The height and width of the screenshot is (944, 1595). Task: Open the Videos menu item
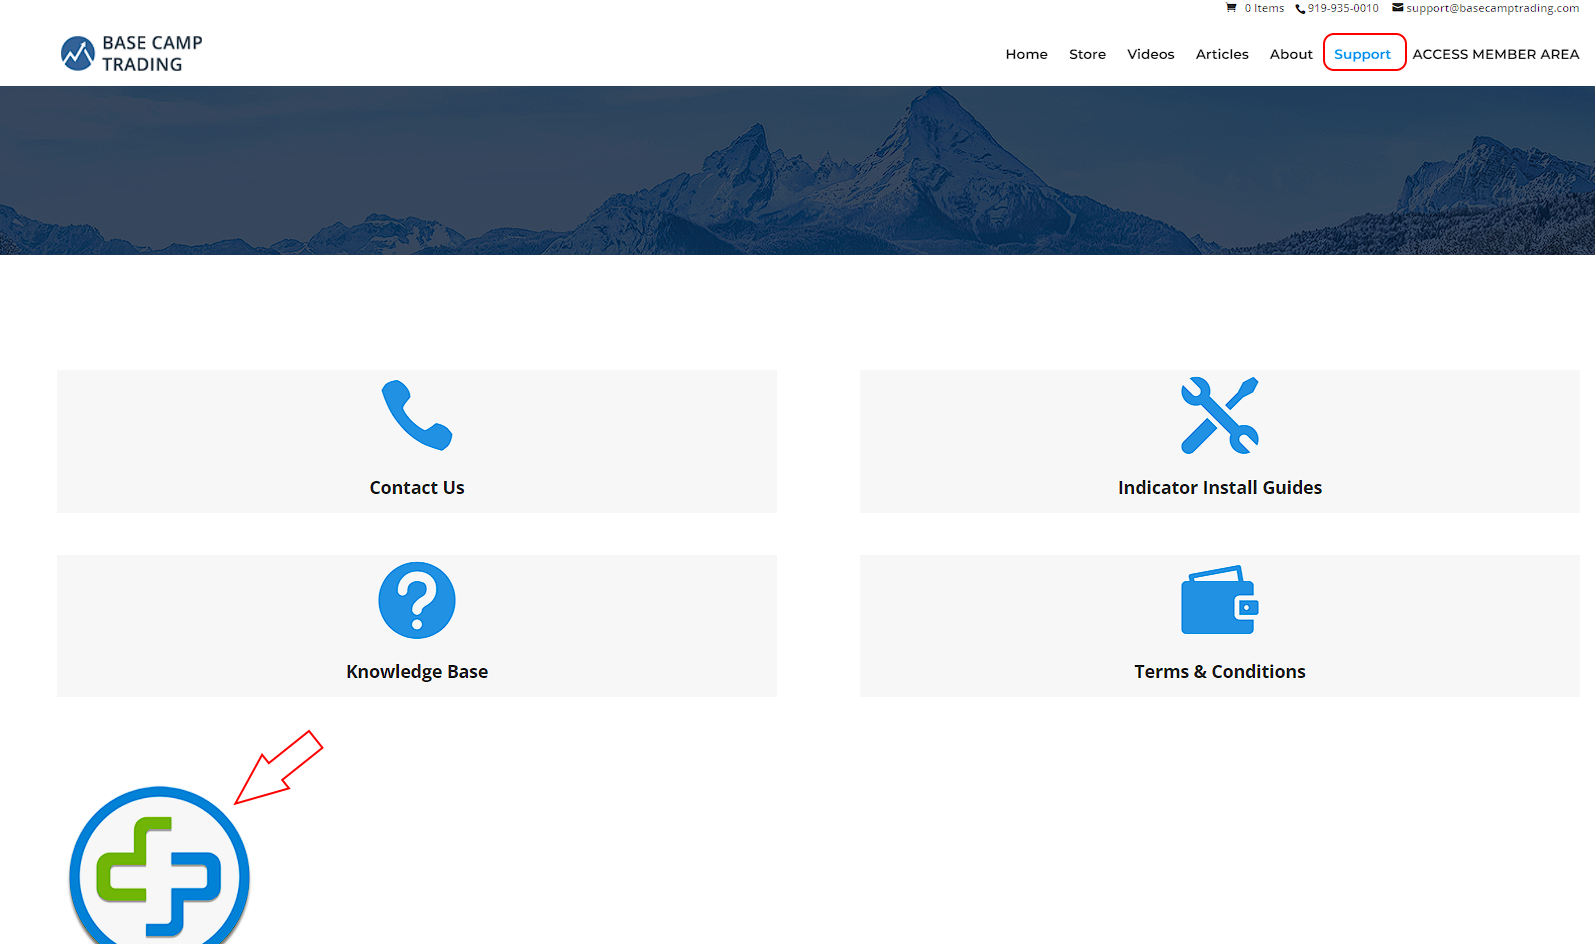(x=1150, y=54)
